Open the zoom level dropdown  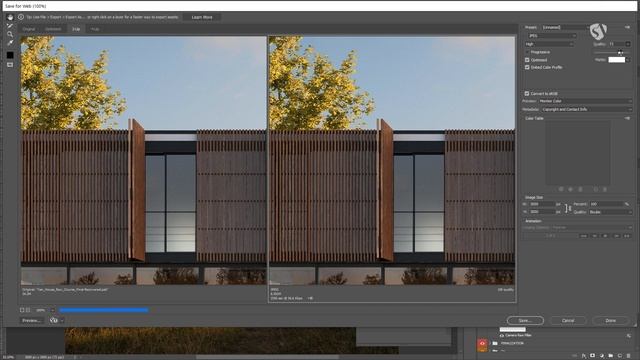53,310
